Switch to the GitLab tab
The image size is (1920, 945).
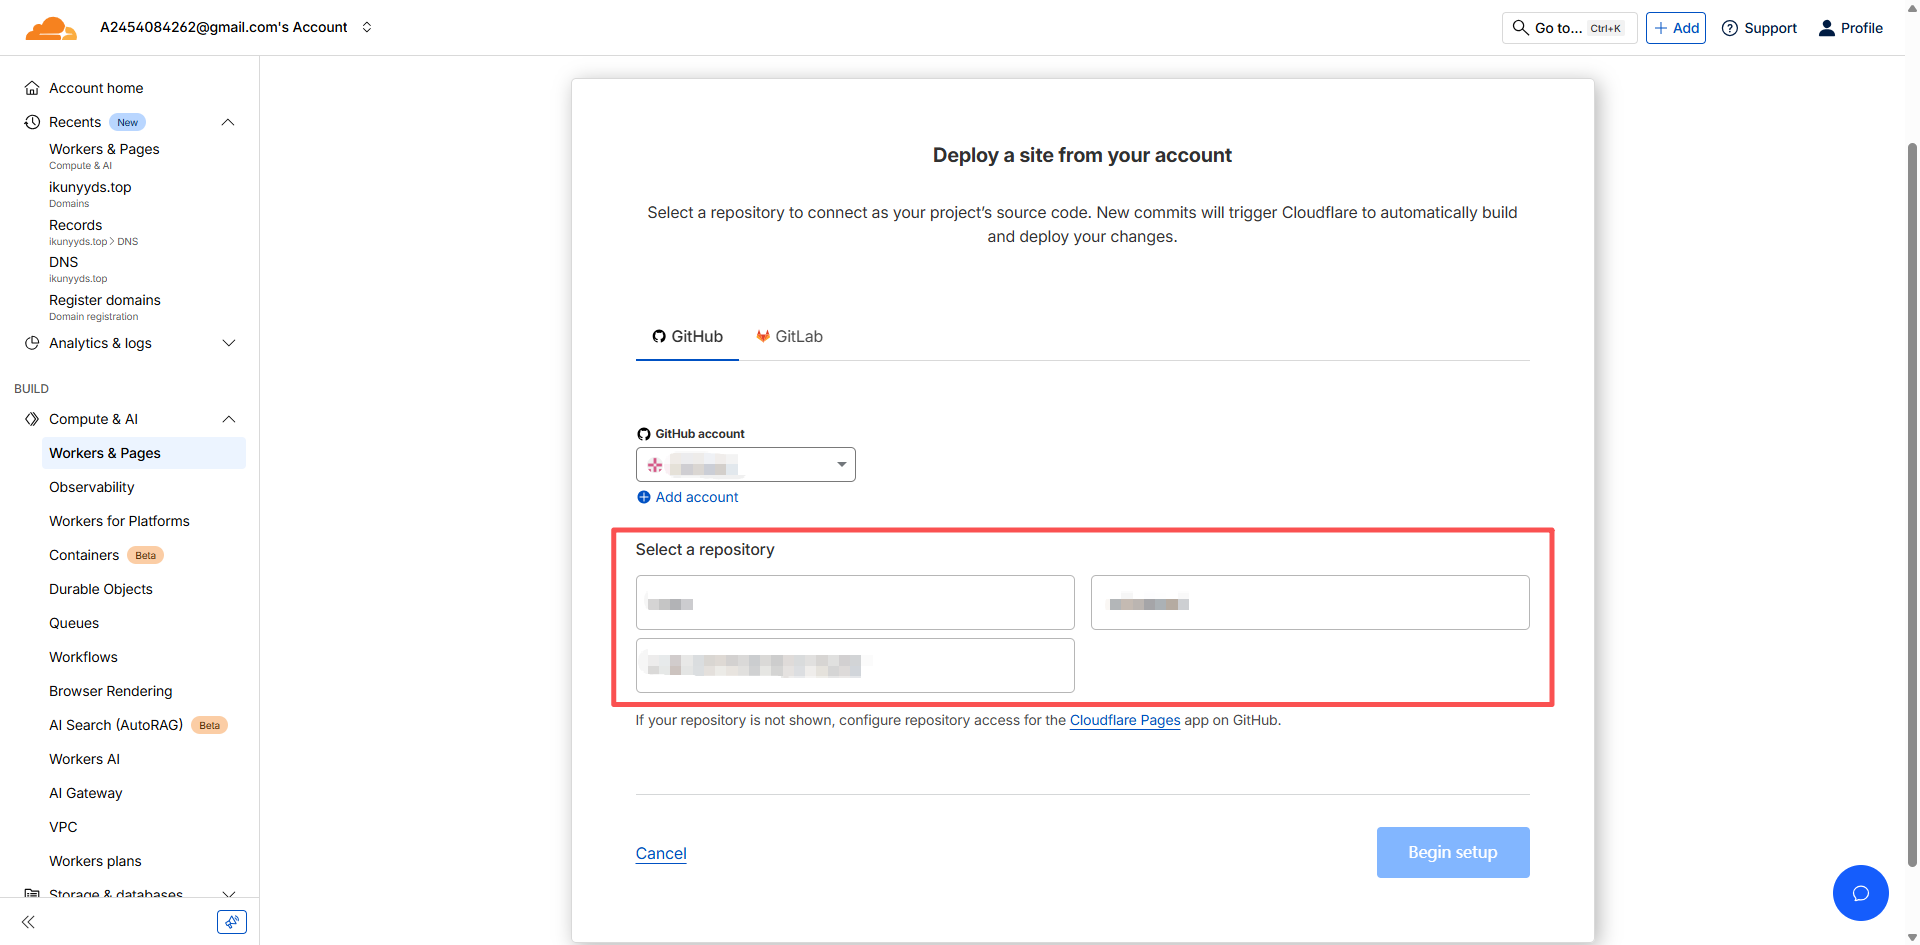click(789, 337)
